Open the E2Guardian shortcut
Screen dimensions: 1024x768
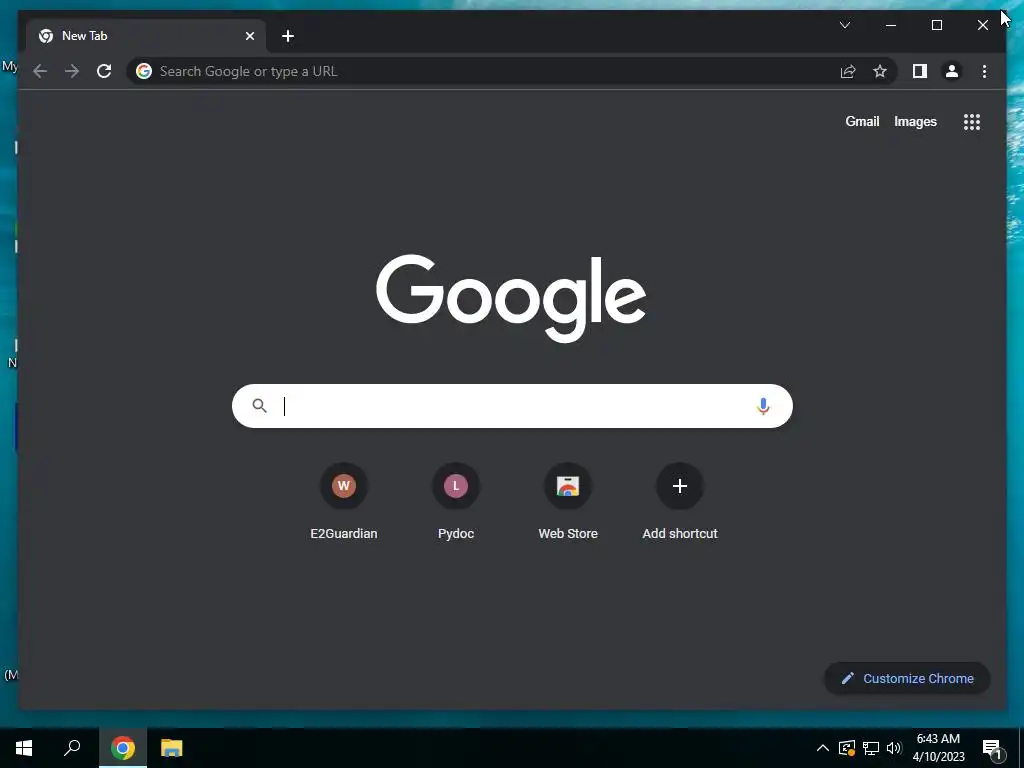tap(344, 501)
